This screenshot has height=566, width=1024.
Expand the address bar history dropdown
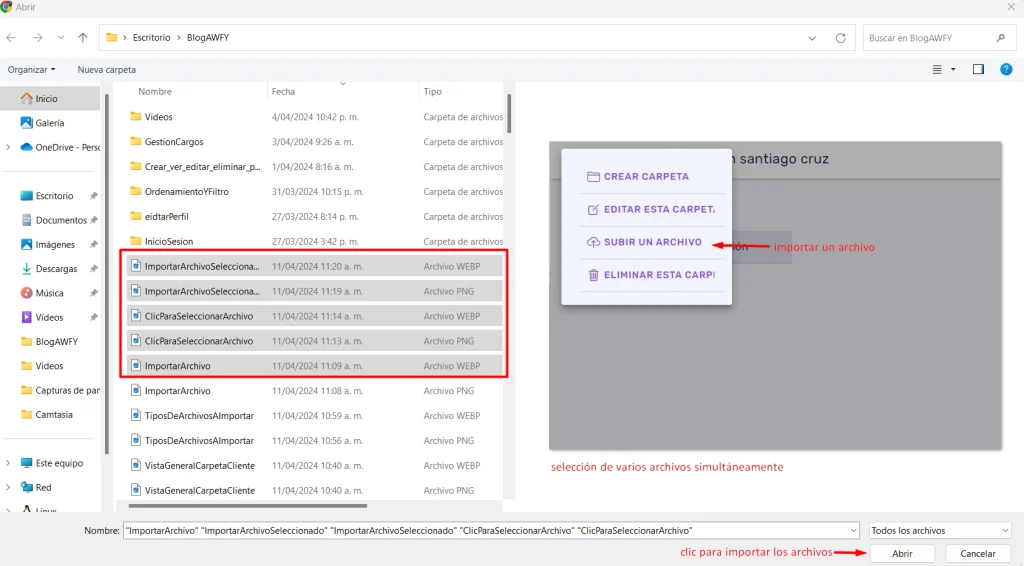pyautogui.click(x=812, y=38)
